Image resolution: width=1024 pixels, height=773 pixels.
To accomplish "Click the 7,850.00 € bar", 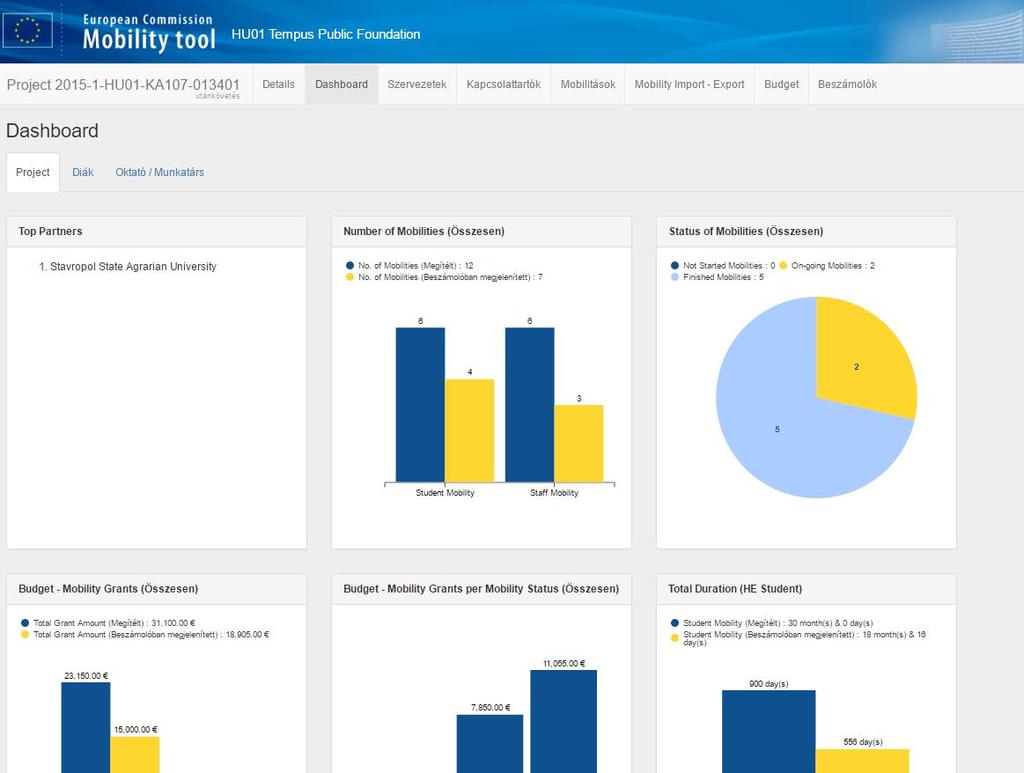I will pos(490,744).
